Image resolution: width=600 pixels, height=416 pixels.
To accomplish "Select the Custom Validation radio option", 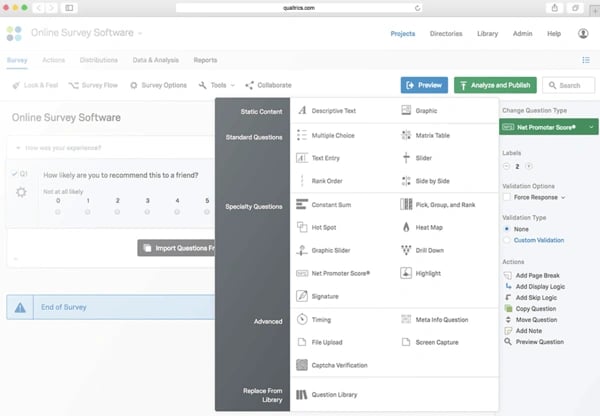I will pyautogui.click(x=507, y=240).
